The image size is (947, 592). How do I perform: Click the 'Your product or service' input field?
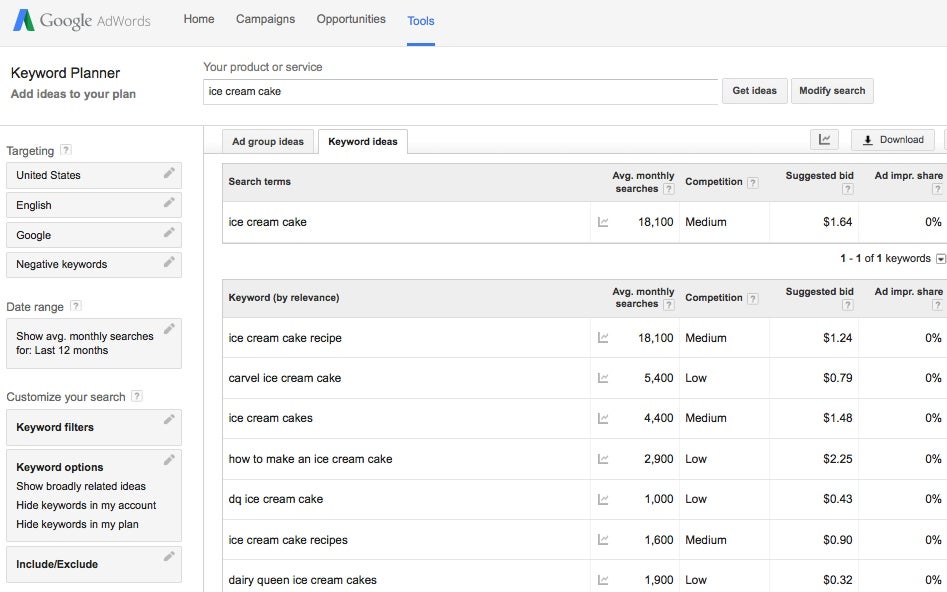460,92
